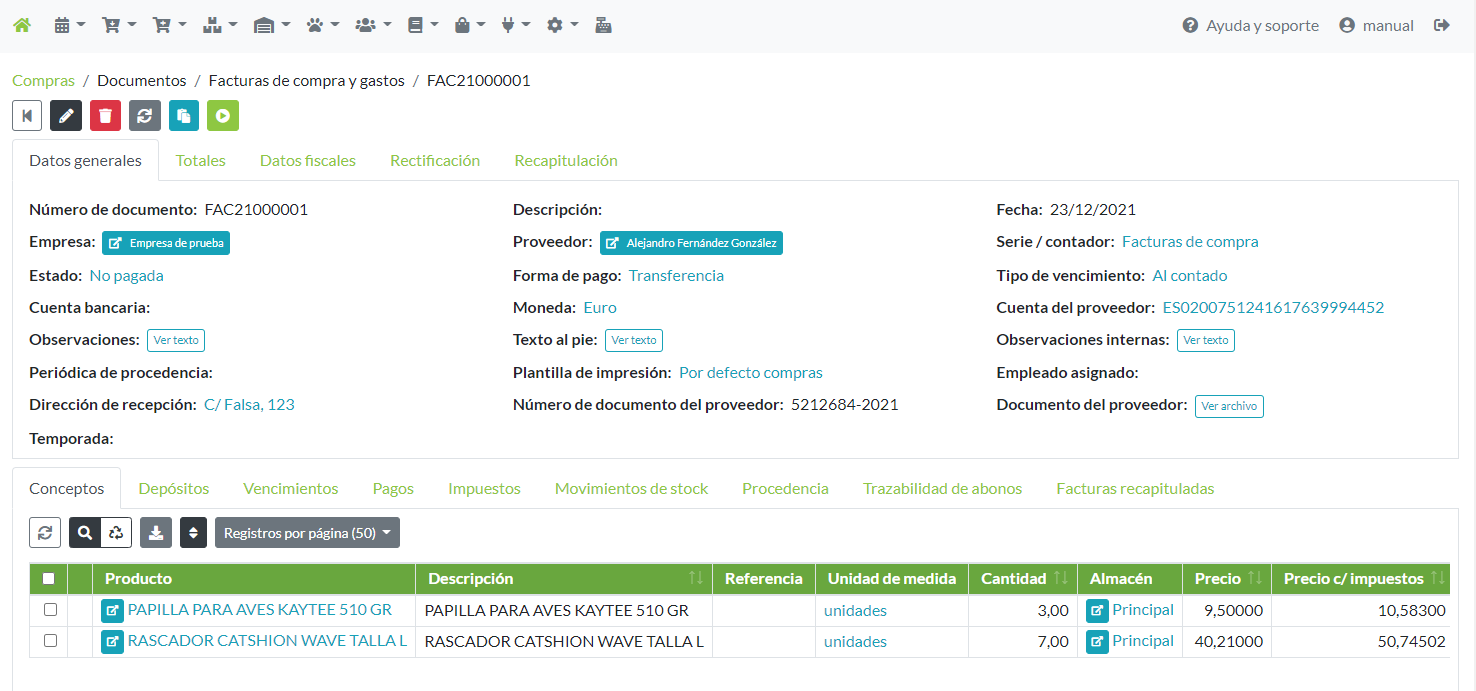Image resolution: width=1476 pixels, height=691 pixels.
Task: Expand the settings gear menu dropdown
Action: 562,26
